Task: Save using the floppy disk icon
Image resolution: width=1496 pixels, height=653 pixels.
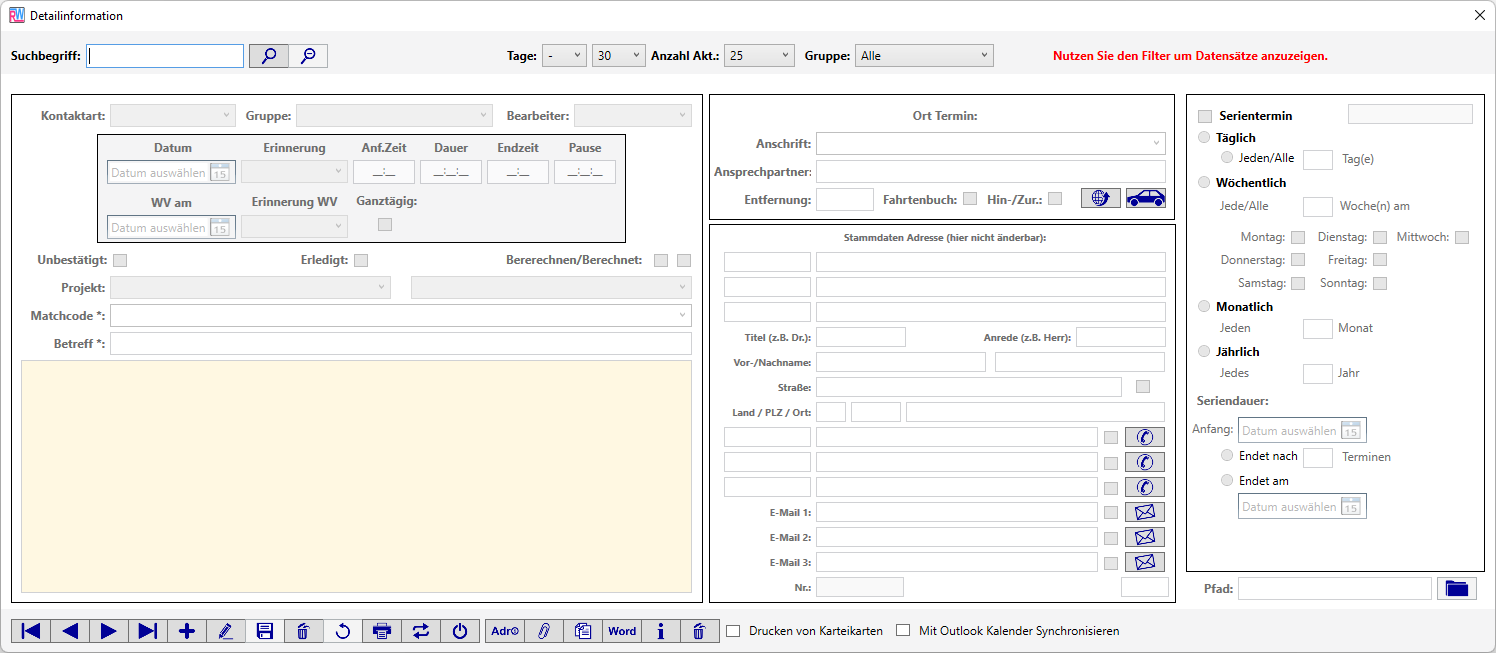Action: pos(265,631)
